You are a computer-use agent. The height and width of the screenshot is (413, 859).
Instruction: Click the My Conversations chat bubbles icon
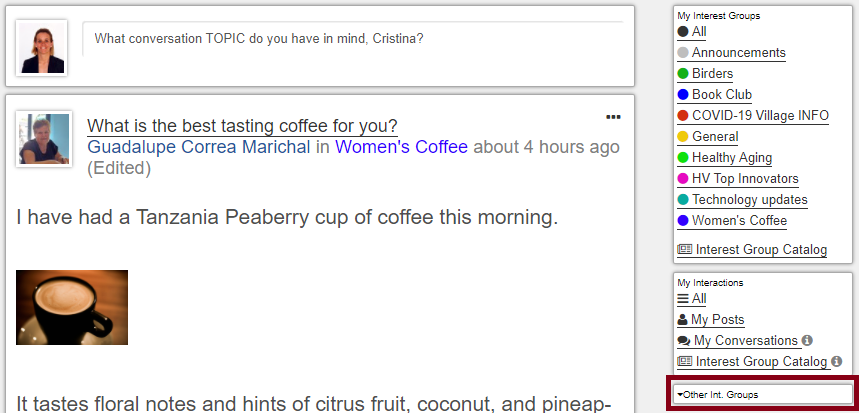(684, 341)
